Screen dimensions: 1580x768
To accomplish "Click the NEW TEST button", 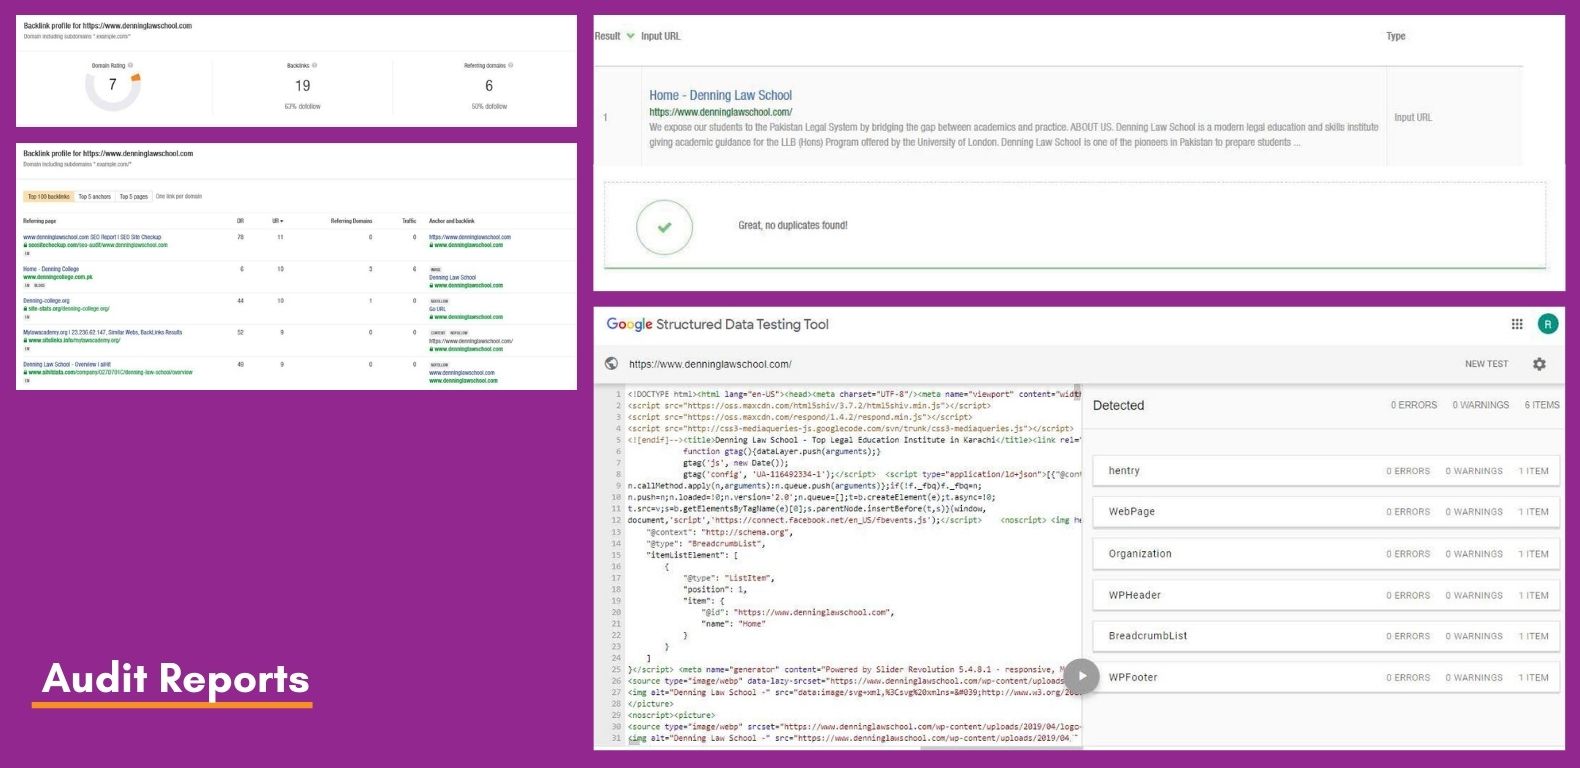I will [1486, 364].
